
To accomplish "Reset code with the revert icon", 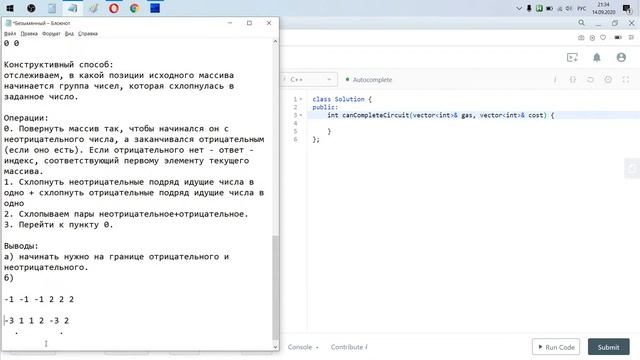I will coord(590,80).
